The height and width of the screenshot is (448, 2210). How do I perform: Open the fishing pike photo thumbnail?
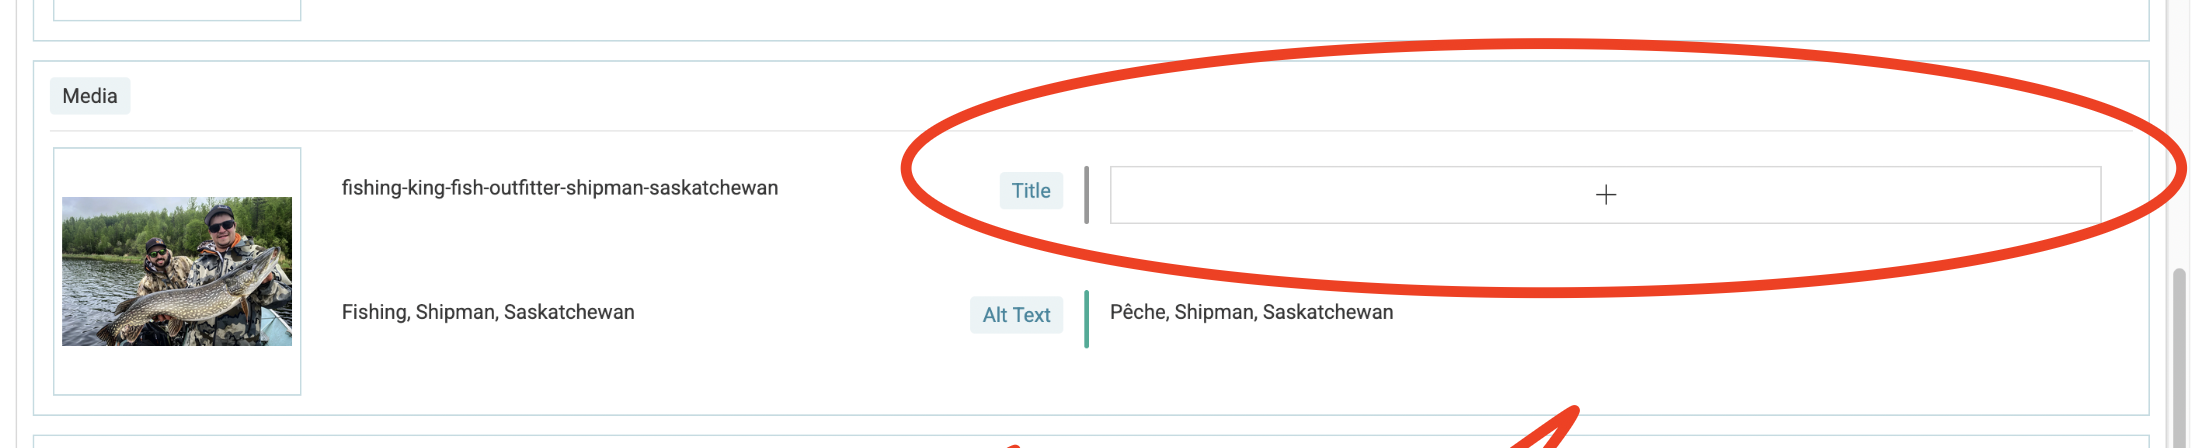tap(177, 271)
